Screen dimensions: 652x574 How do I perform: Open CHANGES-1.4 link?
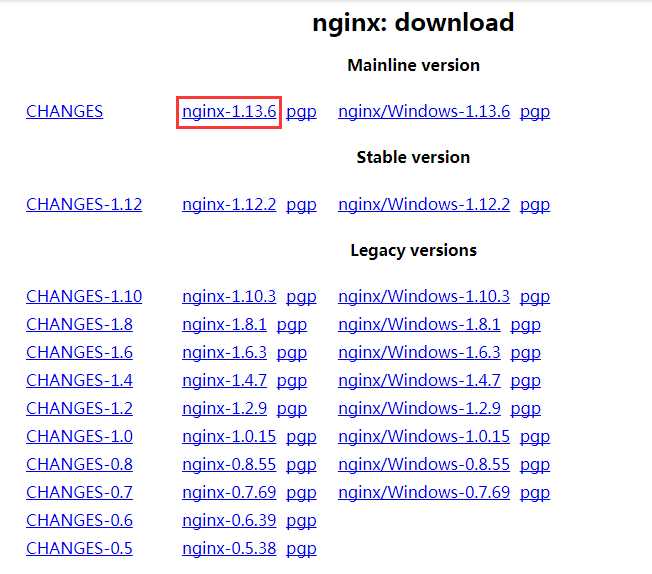click(79, 380)
